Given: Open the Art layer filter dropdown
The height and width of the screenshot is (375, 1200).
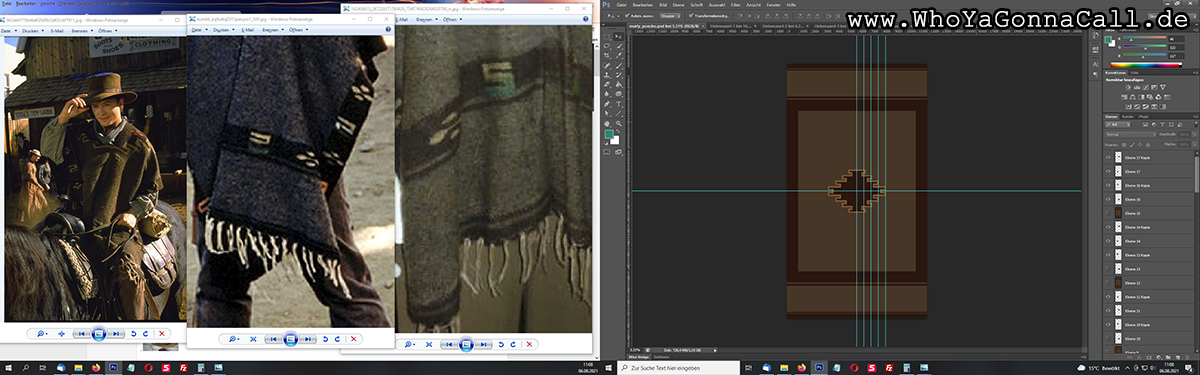Looking at the screenshot, I should tap(1117, 124).
